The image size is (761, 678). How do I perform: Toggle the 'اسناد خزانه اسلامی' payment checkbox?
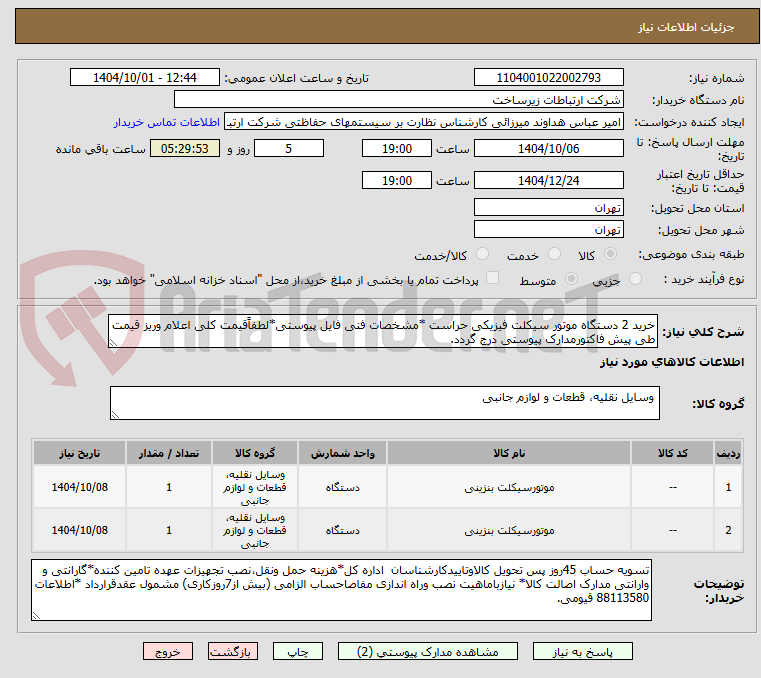(492, 278)
